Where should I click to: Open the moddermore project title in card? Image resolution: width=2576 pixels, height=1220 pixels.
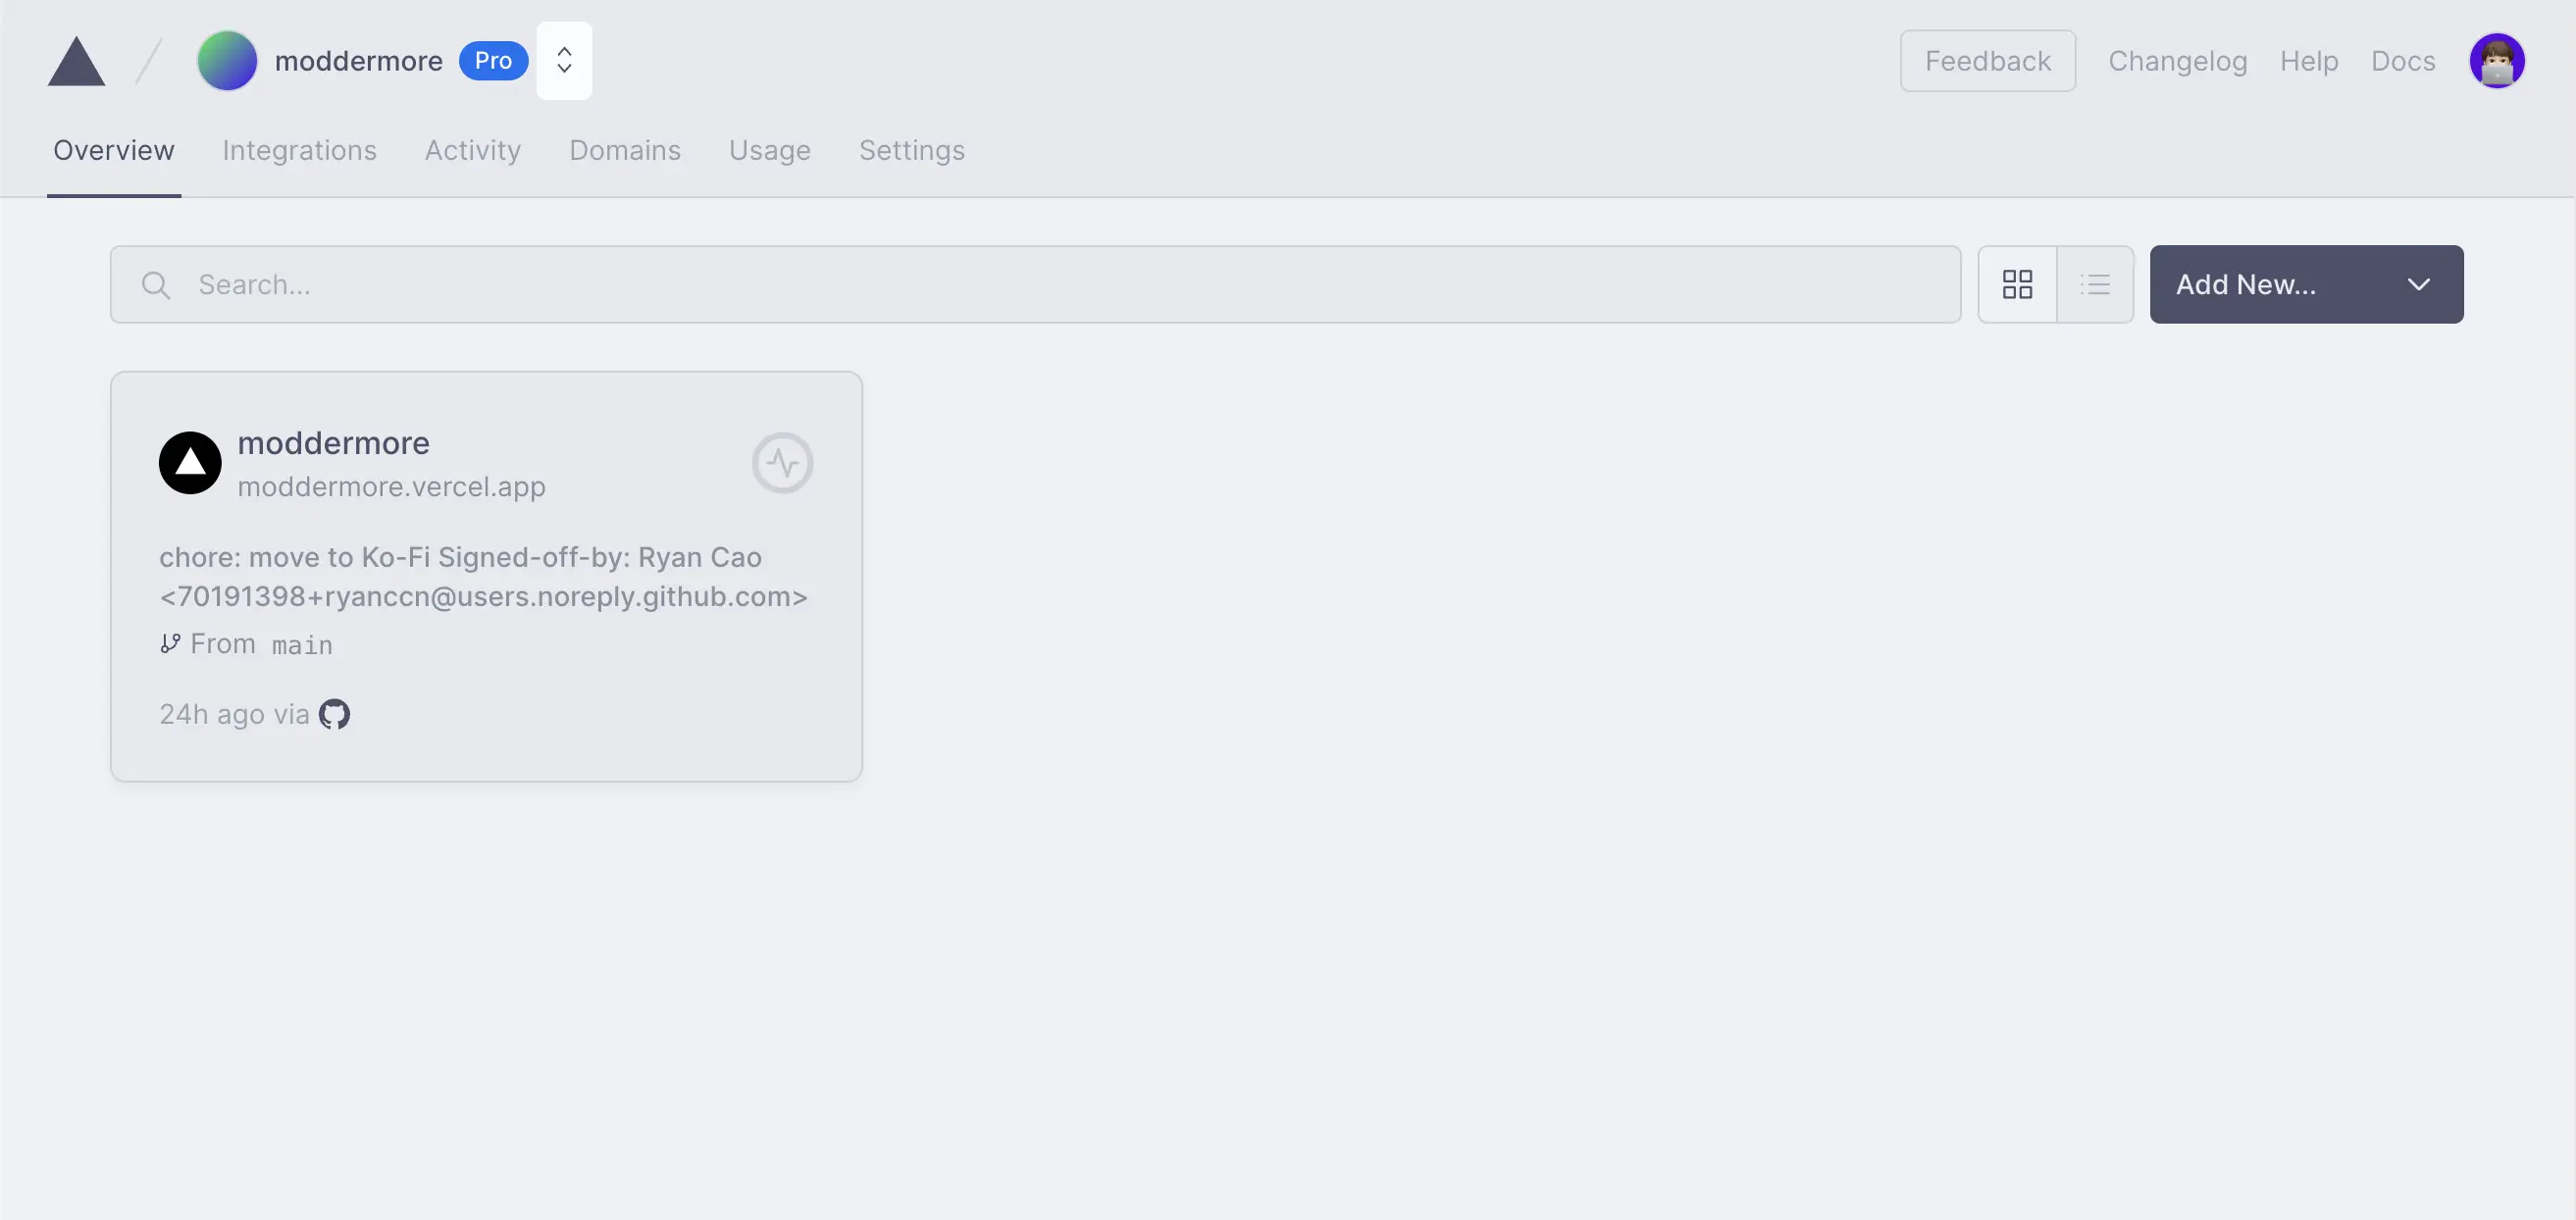click(x=333, y=442)
